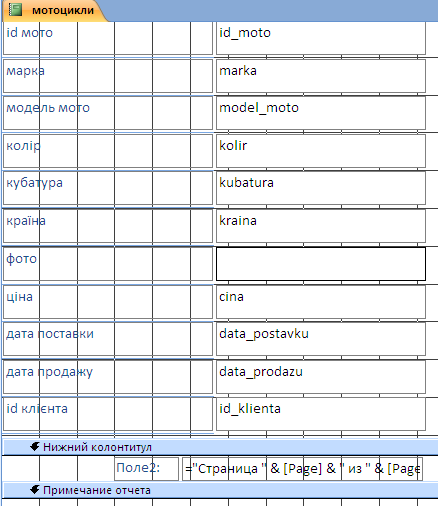Select the 'фото' label

pos(108,264)
